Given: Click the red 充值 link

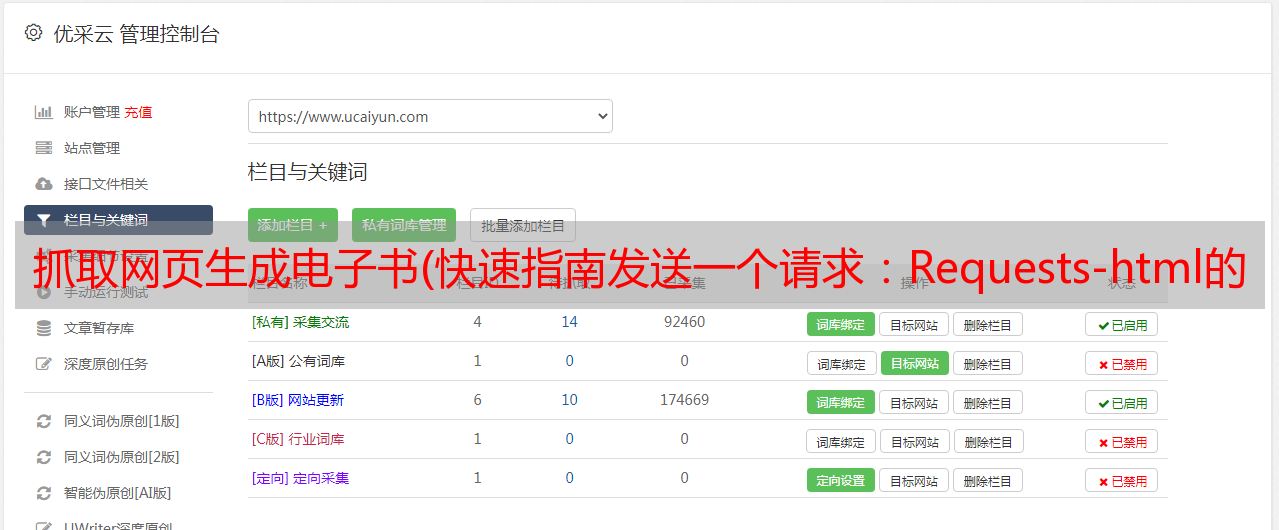Looking at the screenshot, I should (x=139, y=112).
